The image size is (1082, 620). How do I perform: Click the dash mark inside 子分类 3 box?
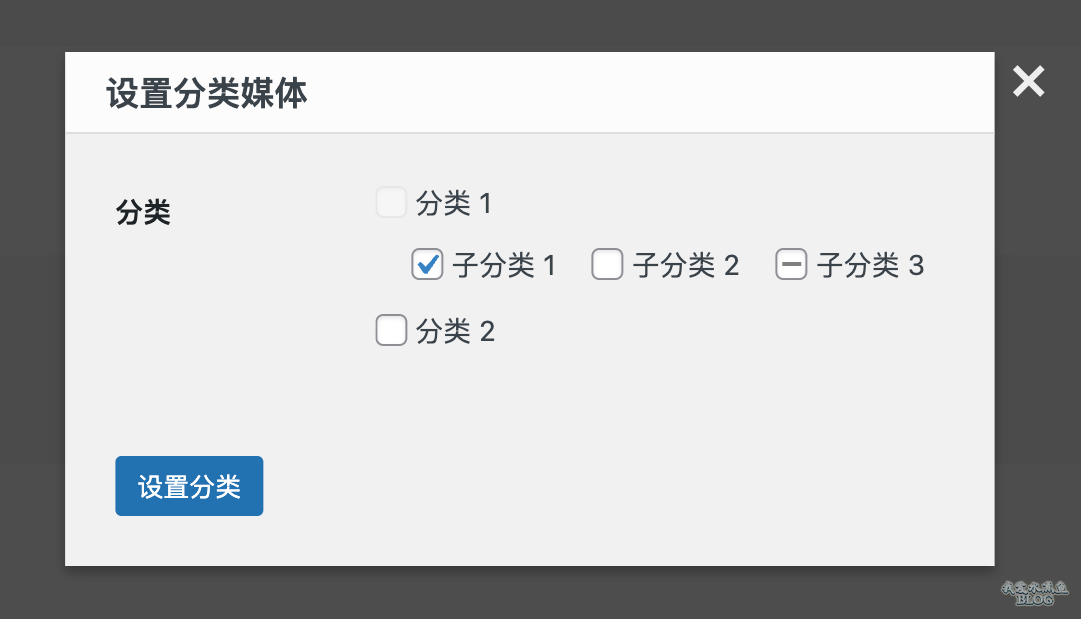[791, 264]
